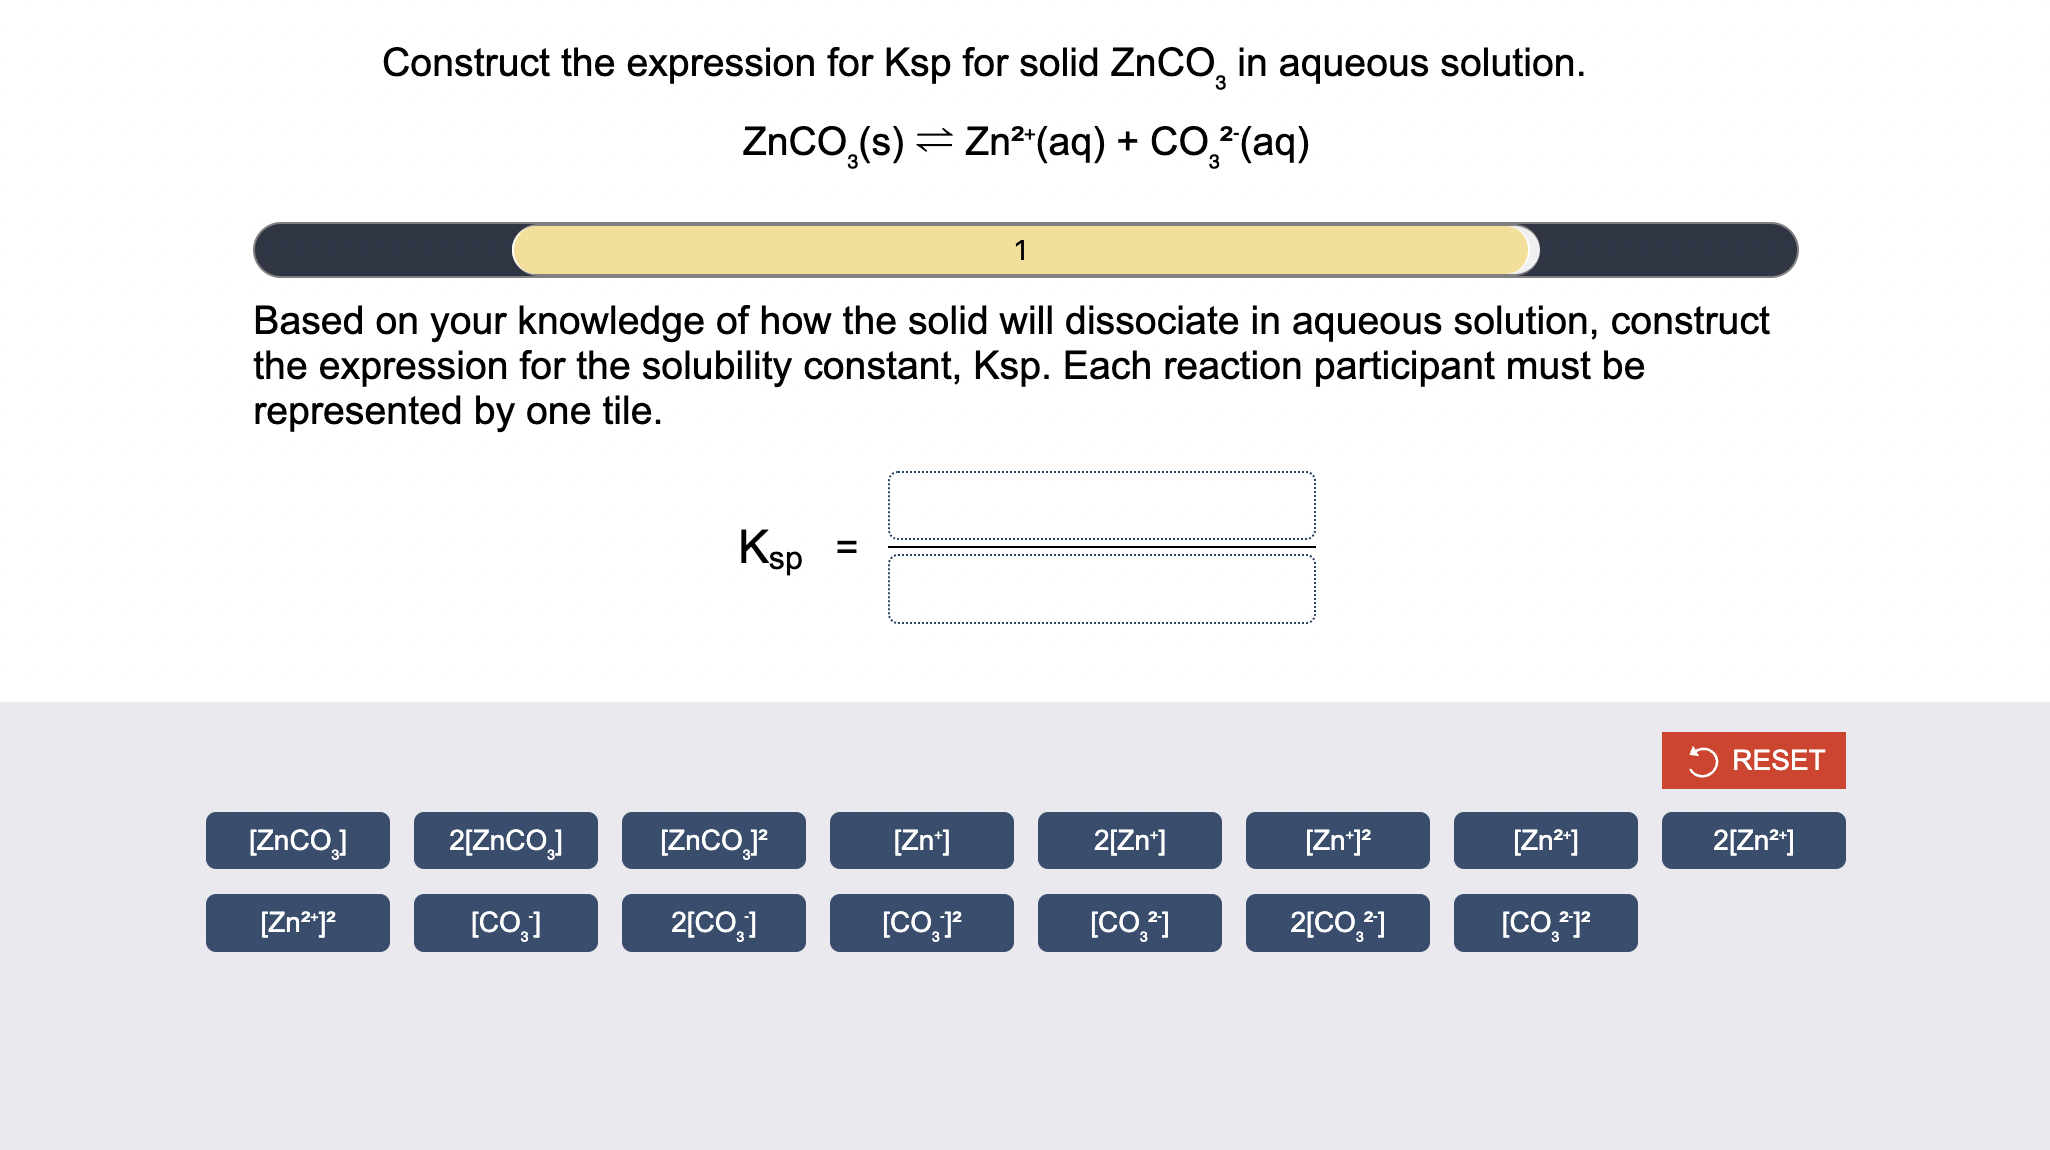2050x1150 pixels.
Task: Select the 2[Zn⁺] tile
Action: coord(1129,841)
